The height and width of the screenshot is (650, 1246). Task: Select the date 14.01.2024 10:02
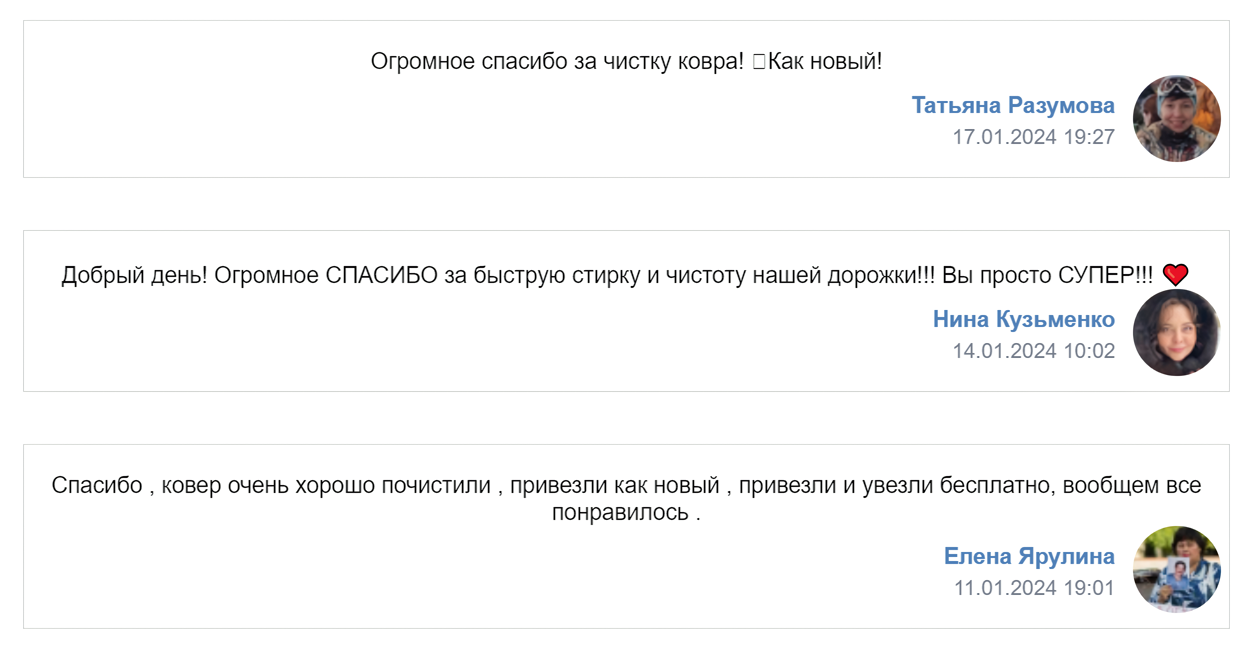1033,351
